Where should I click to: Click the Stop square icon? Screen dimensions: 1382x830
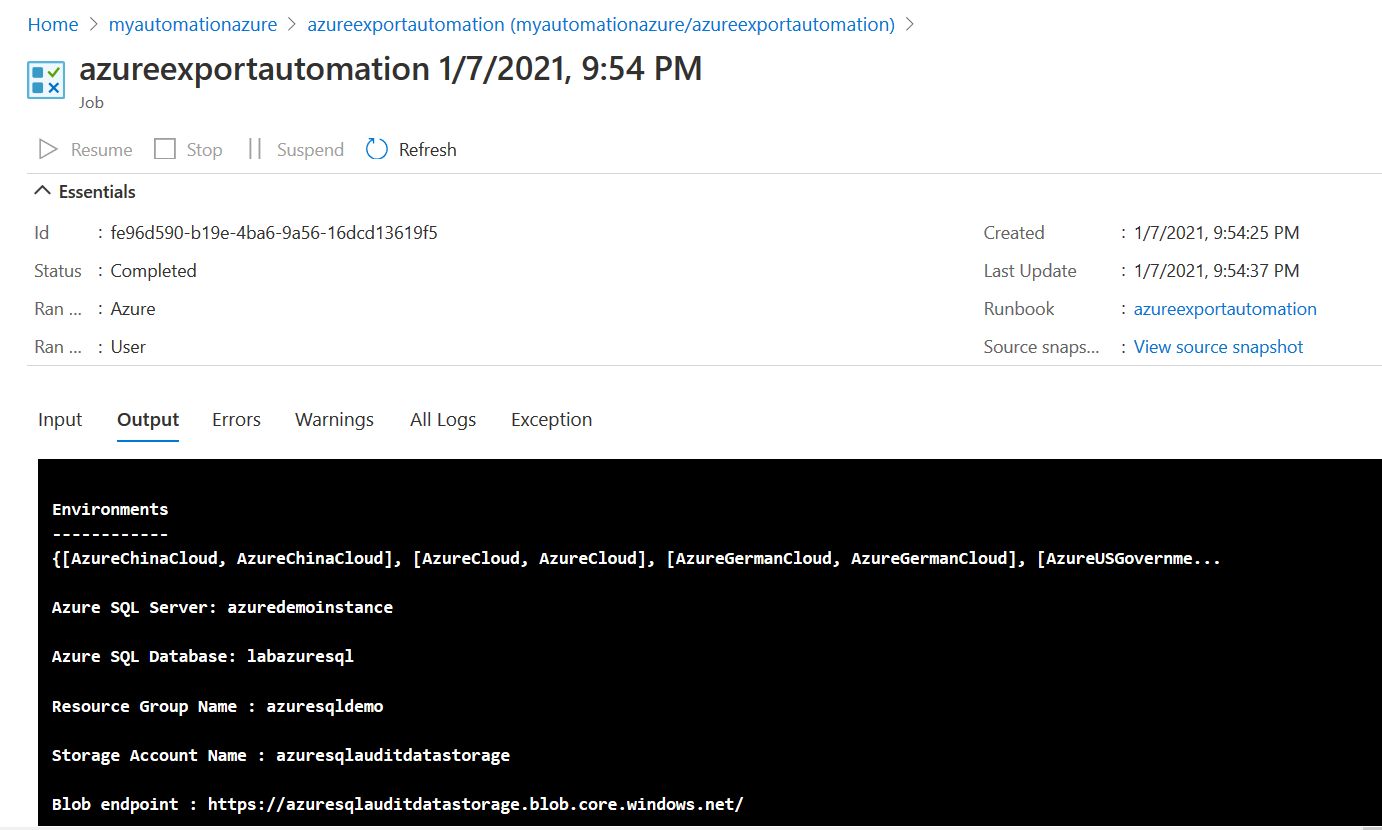165,149
